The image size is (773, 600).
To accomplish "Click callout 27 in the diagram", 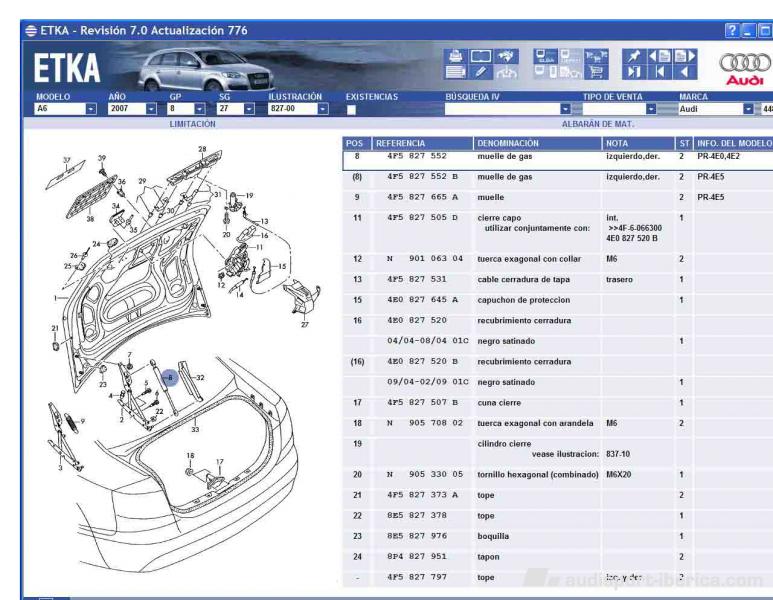I will 305,324.
